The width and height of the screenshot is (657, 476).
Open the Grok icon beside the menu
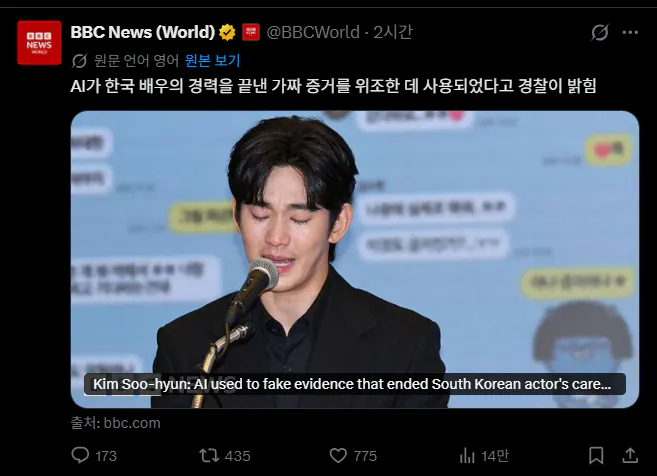coord(600,32)
